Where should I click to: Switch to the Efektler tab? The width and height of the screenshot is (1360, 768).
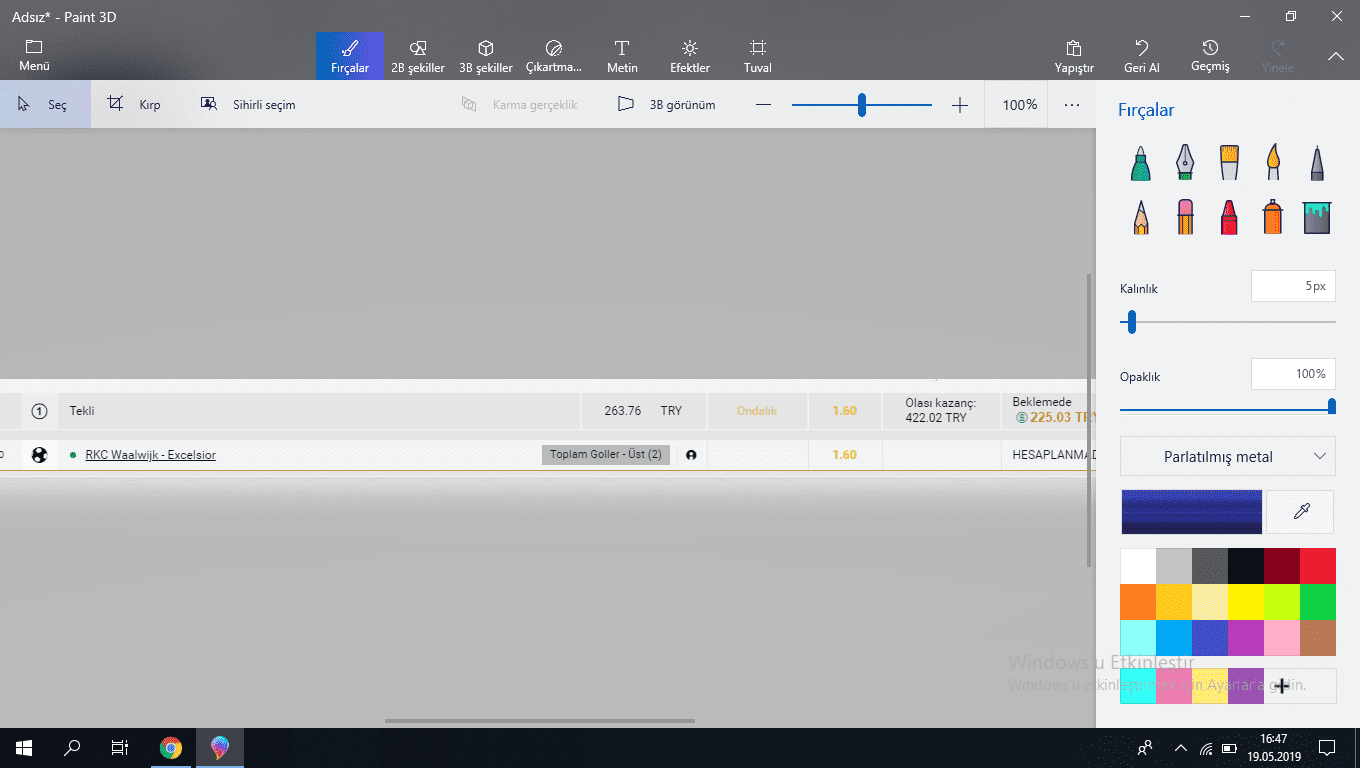pos(690,56)
